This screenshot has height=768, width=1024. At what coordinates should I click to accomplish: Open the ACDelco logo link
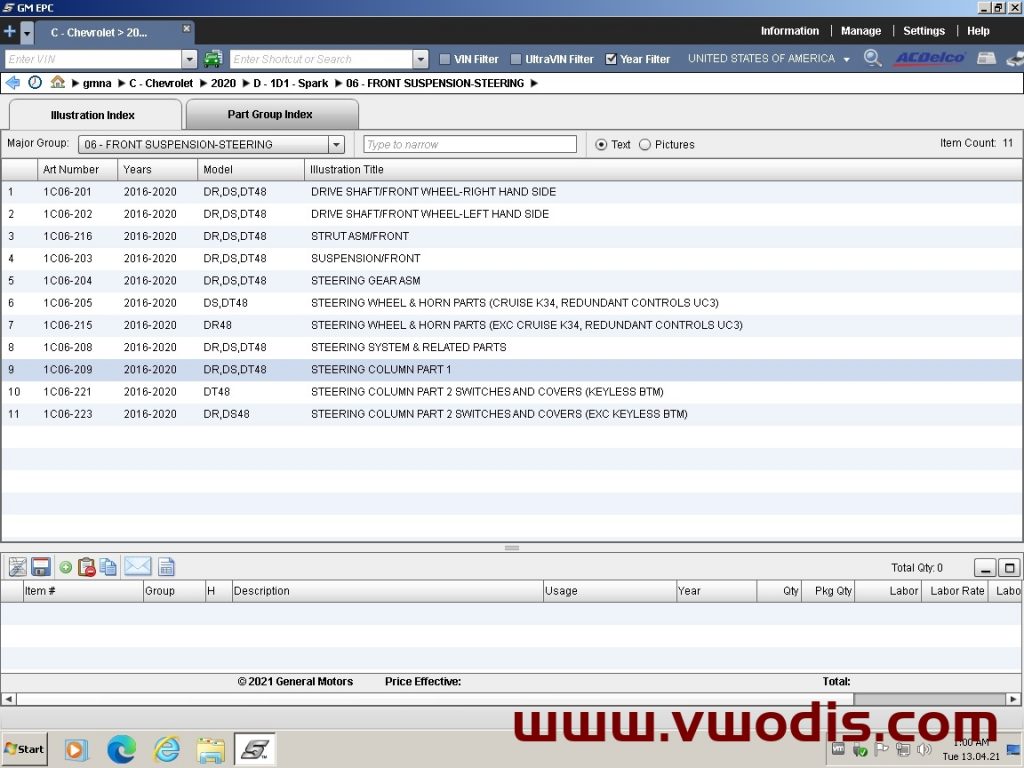point(930,58)
